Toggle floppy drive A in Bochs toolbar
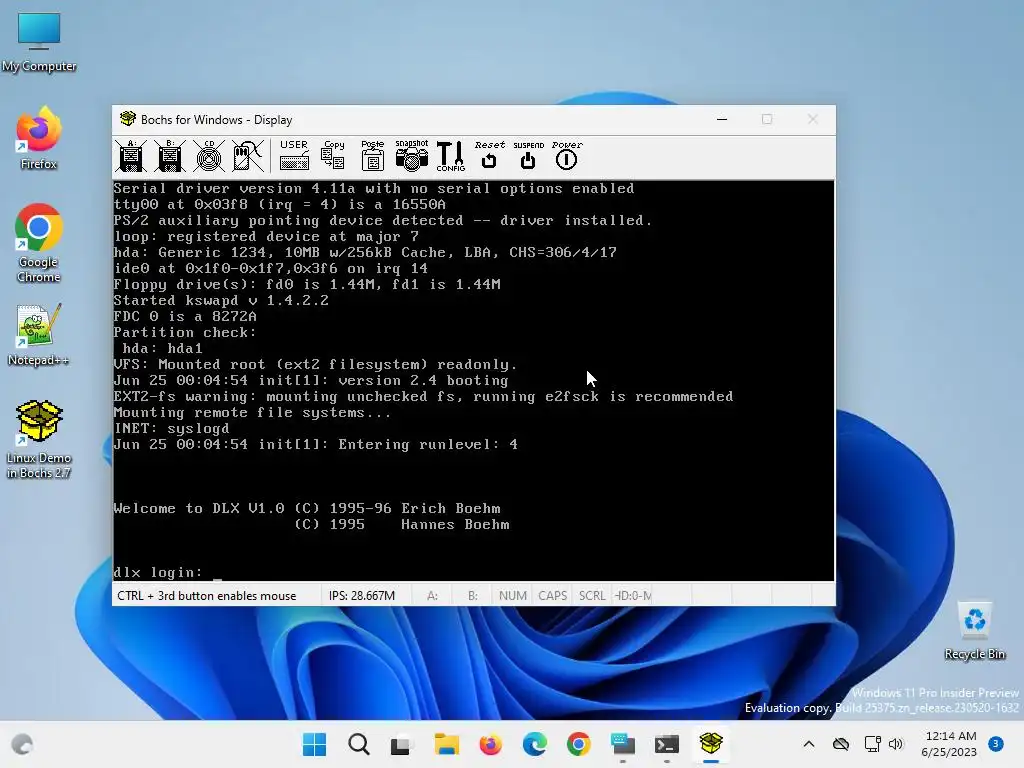 (131, 156)
